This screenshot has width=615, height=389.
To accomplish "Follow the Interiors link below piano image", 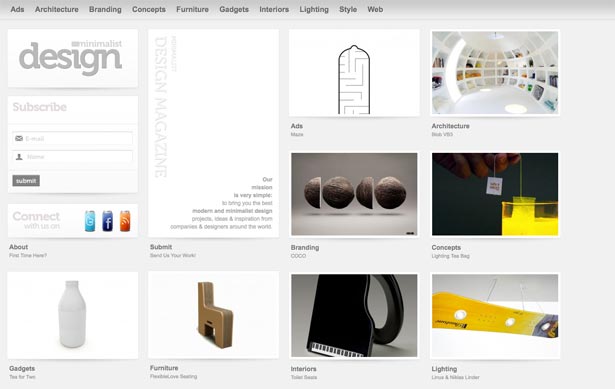I will [304, 369].
